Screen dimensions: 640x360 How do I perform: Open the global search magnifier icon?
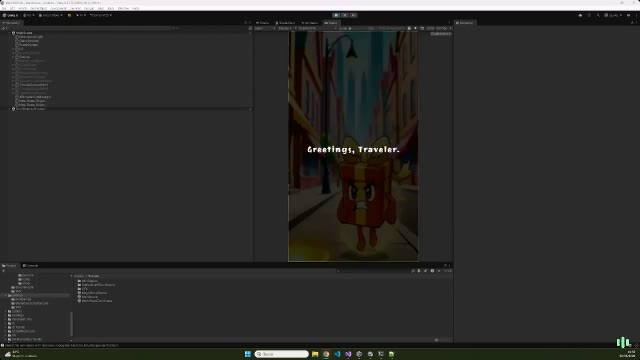pos(598,15)
